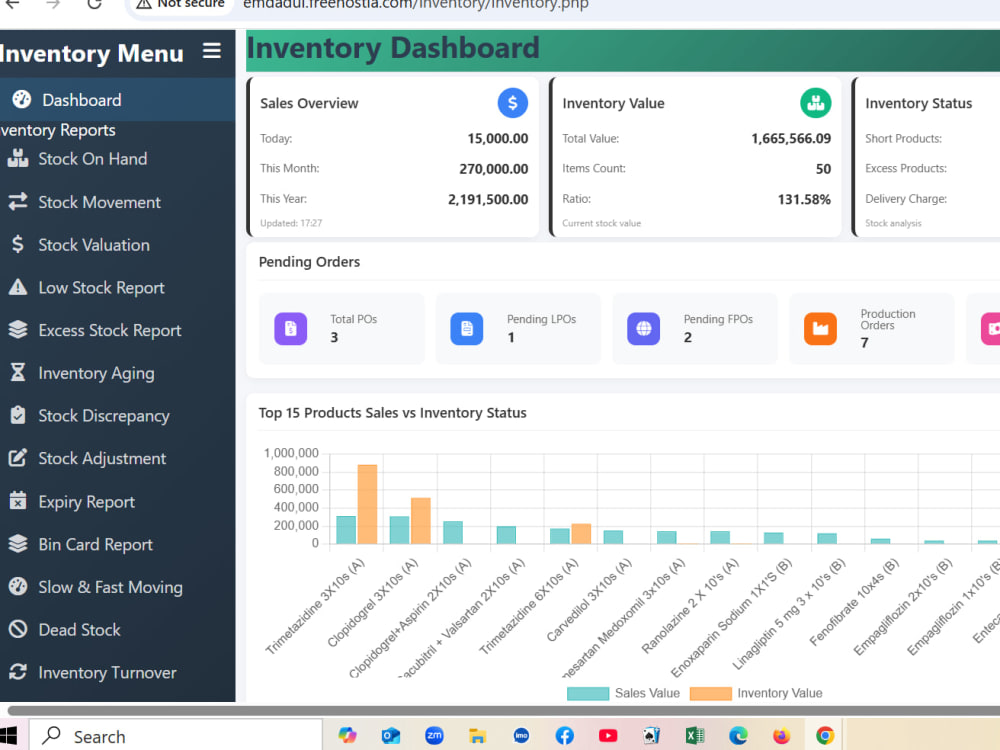
Task: Click the Stock Valuation dollar icon
Action: 18,244
